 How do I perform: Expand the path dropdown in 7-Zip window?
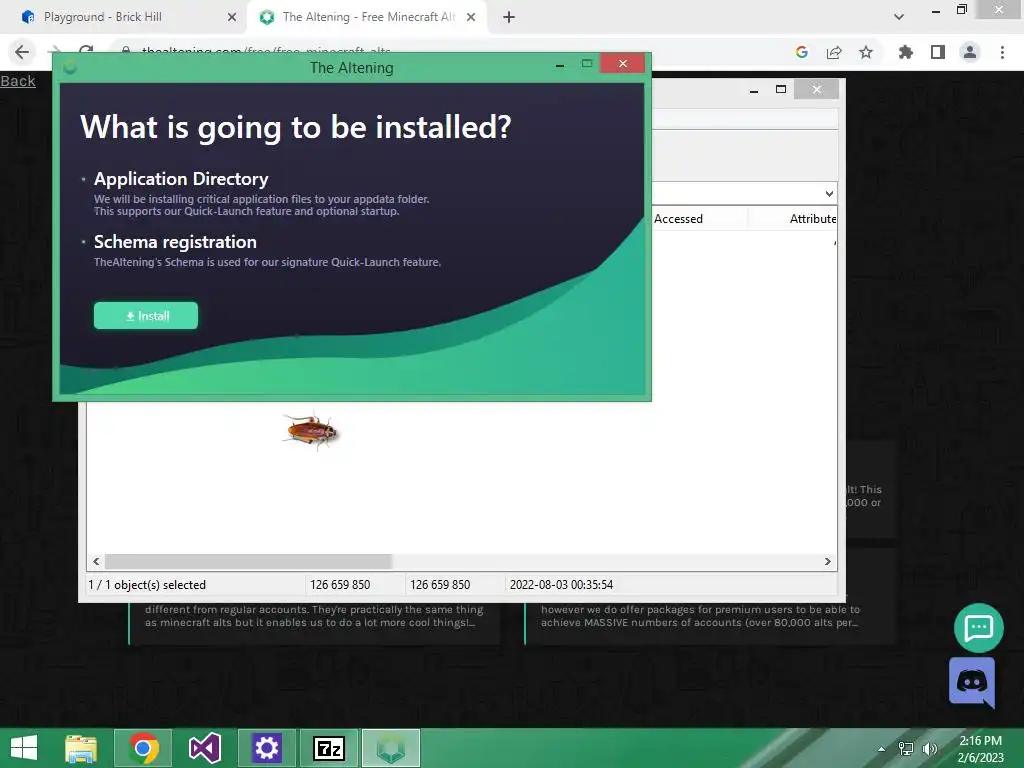point(829,193)
